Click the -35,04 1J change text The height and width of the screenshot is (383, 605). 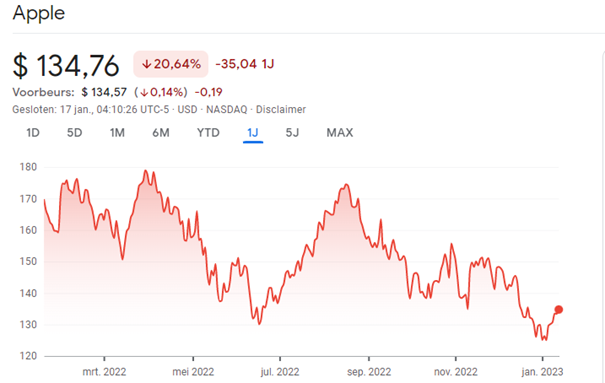point(245,64)
